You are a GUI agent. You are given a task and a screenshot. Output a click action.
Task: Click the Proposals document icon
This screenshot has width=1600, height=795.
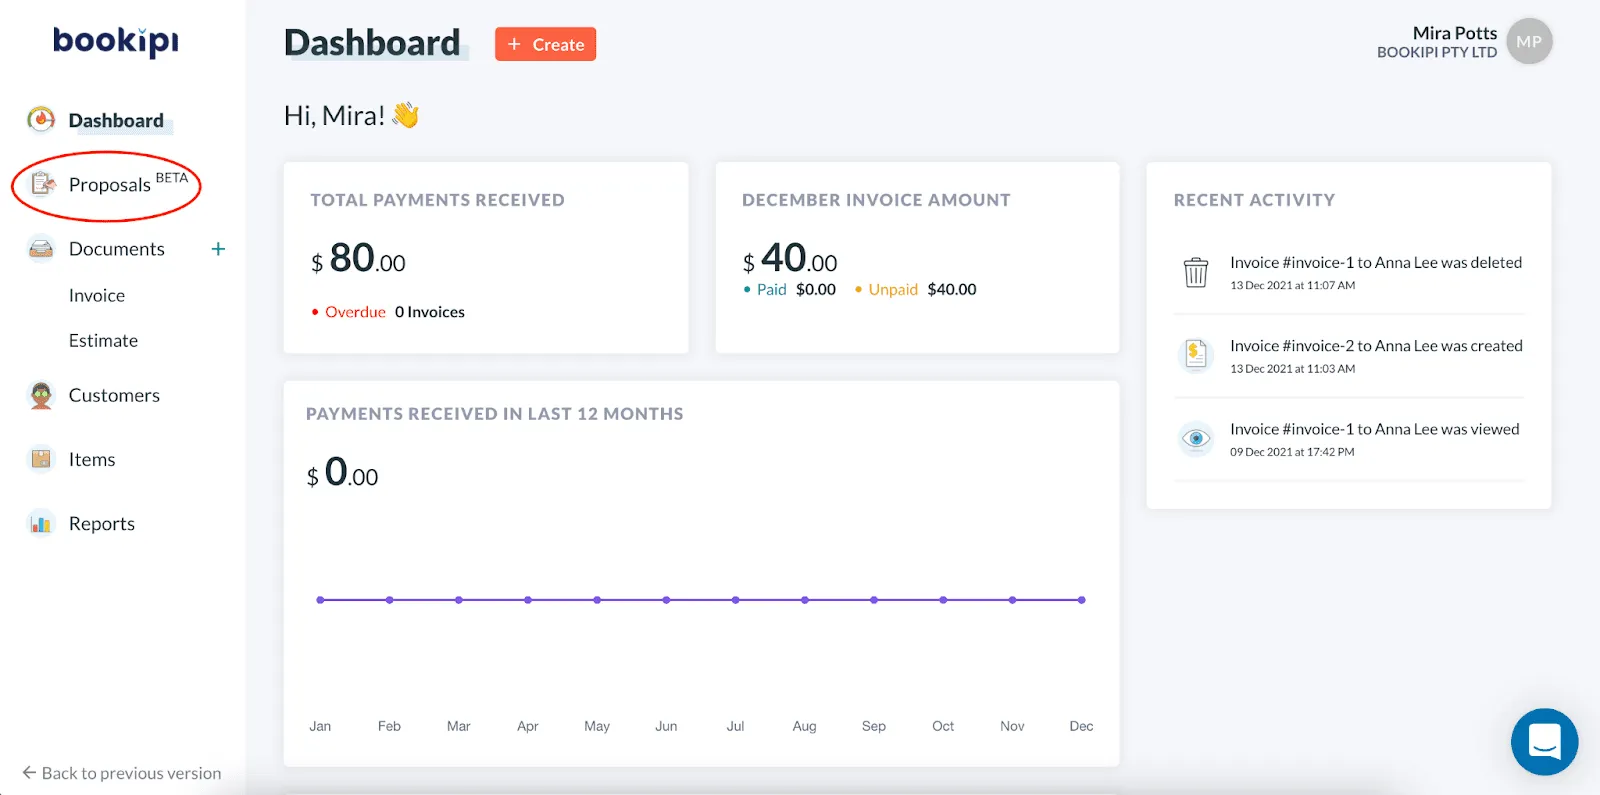(42, 184)
